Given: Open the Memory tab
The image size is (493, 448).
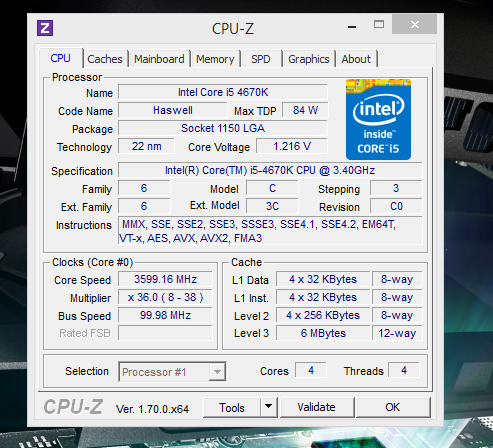Looking at the screenshot, I should click(x=215, y=59).
